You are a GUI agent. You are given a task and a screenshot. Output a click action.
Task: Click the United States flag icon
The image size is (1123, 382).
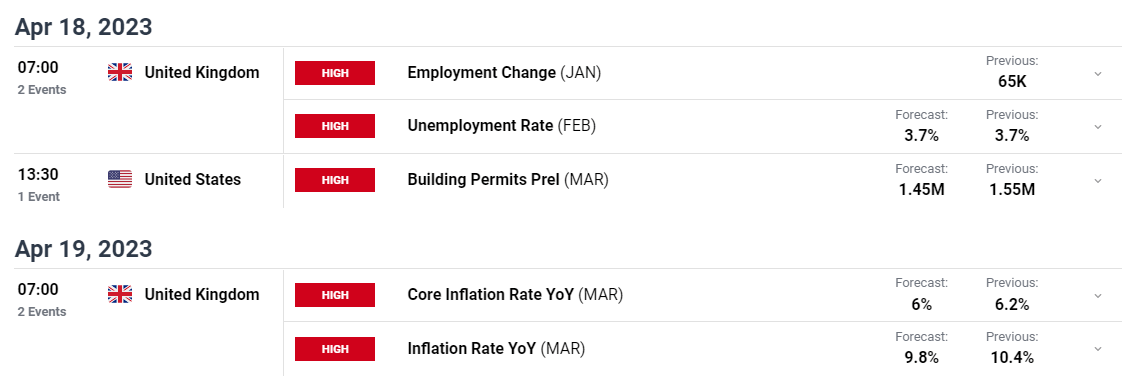click(120, 179)
